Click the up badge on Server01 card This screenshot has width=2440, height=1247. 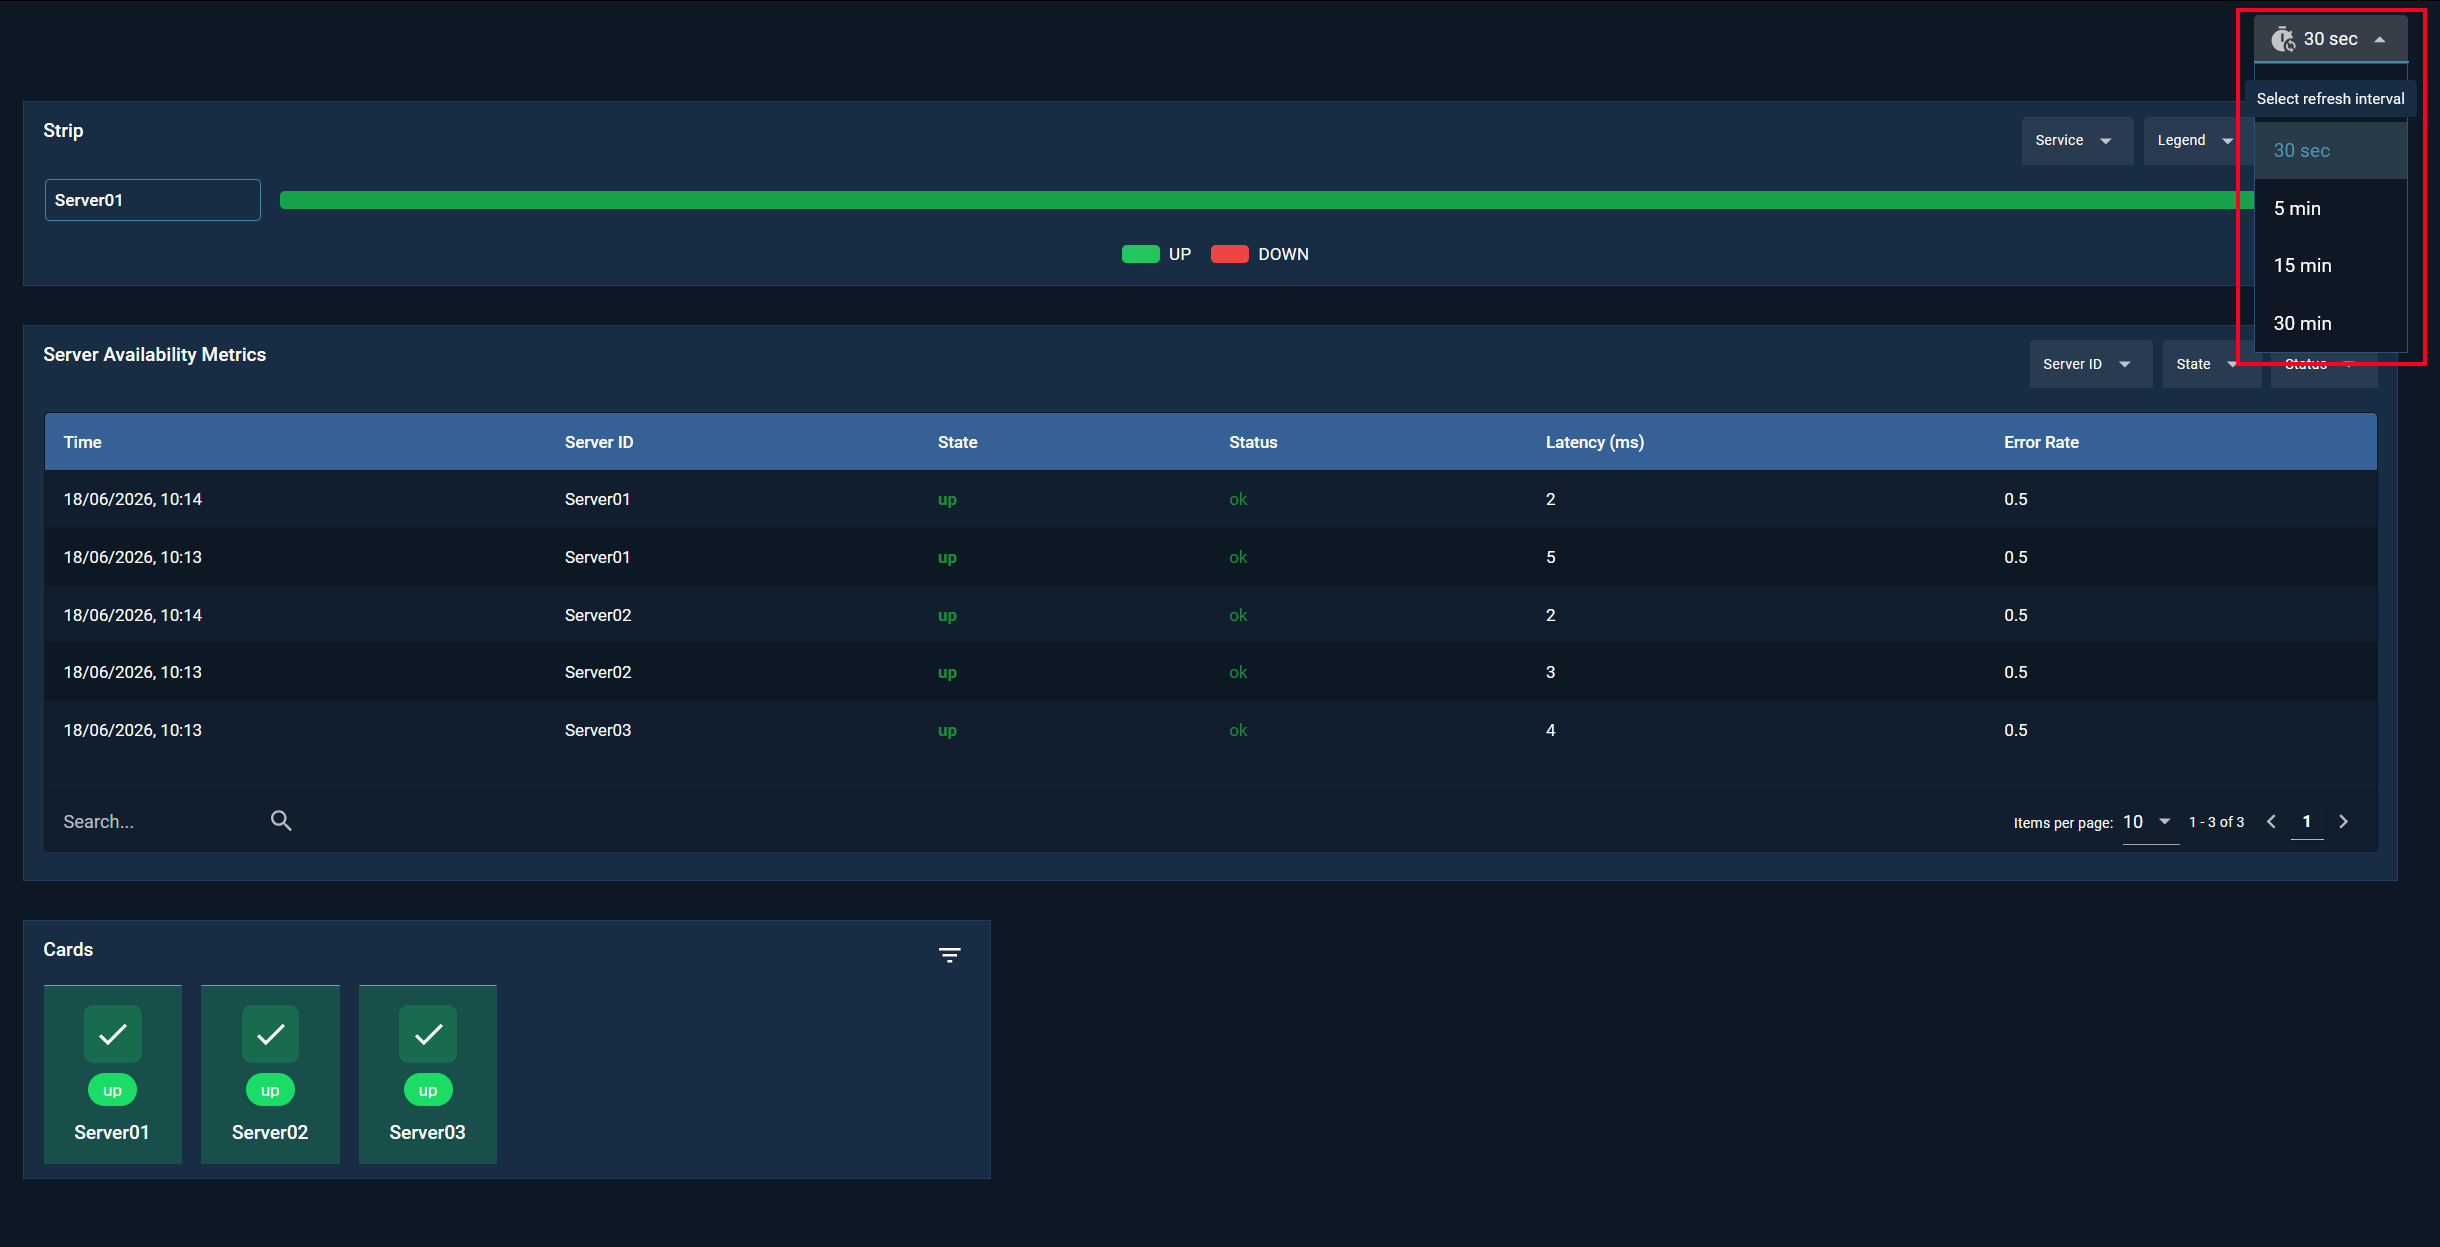(112, 1090)
